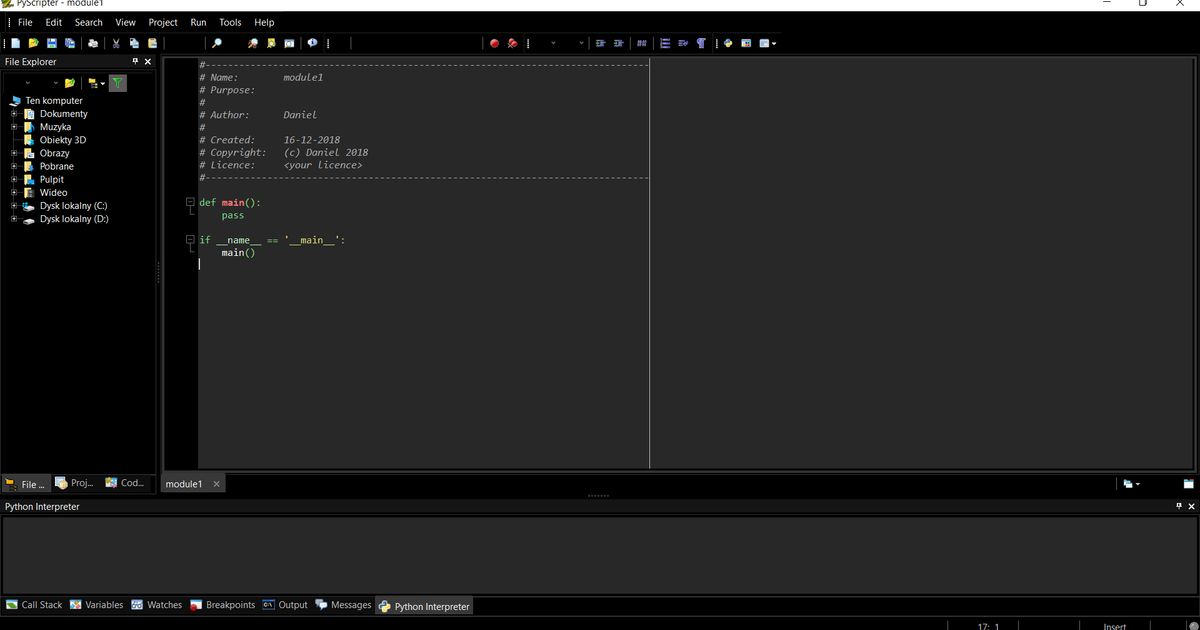
Task: Select the Pulpit folder in File Explorer
Action: tap(51, 180)
